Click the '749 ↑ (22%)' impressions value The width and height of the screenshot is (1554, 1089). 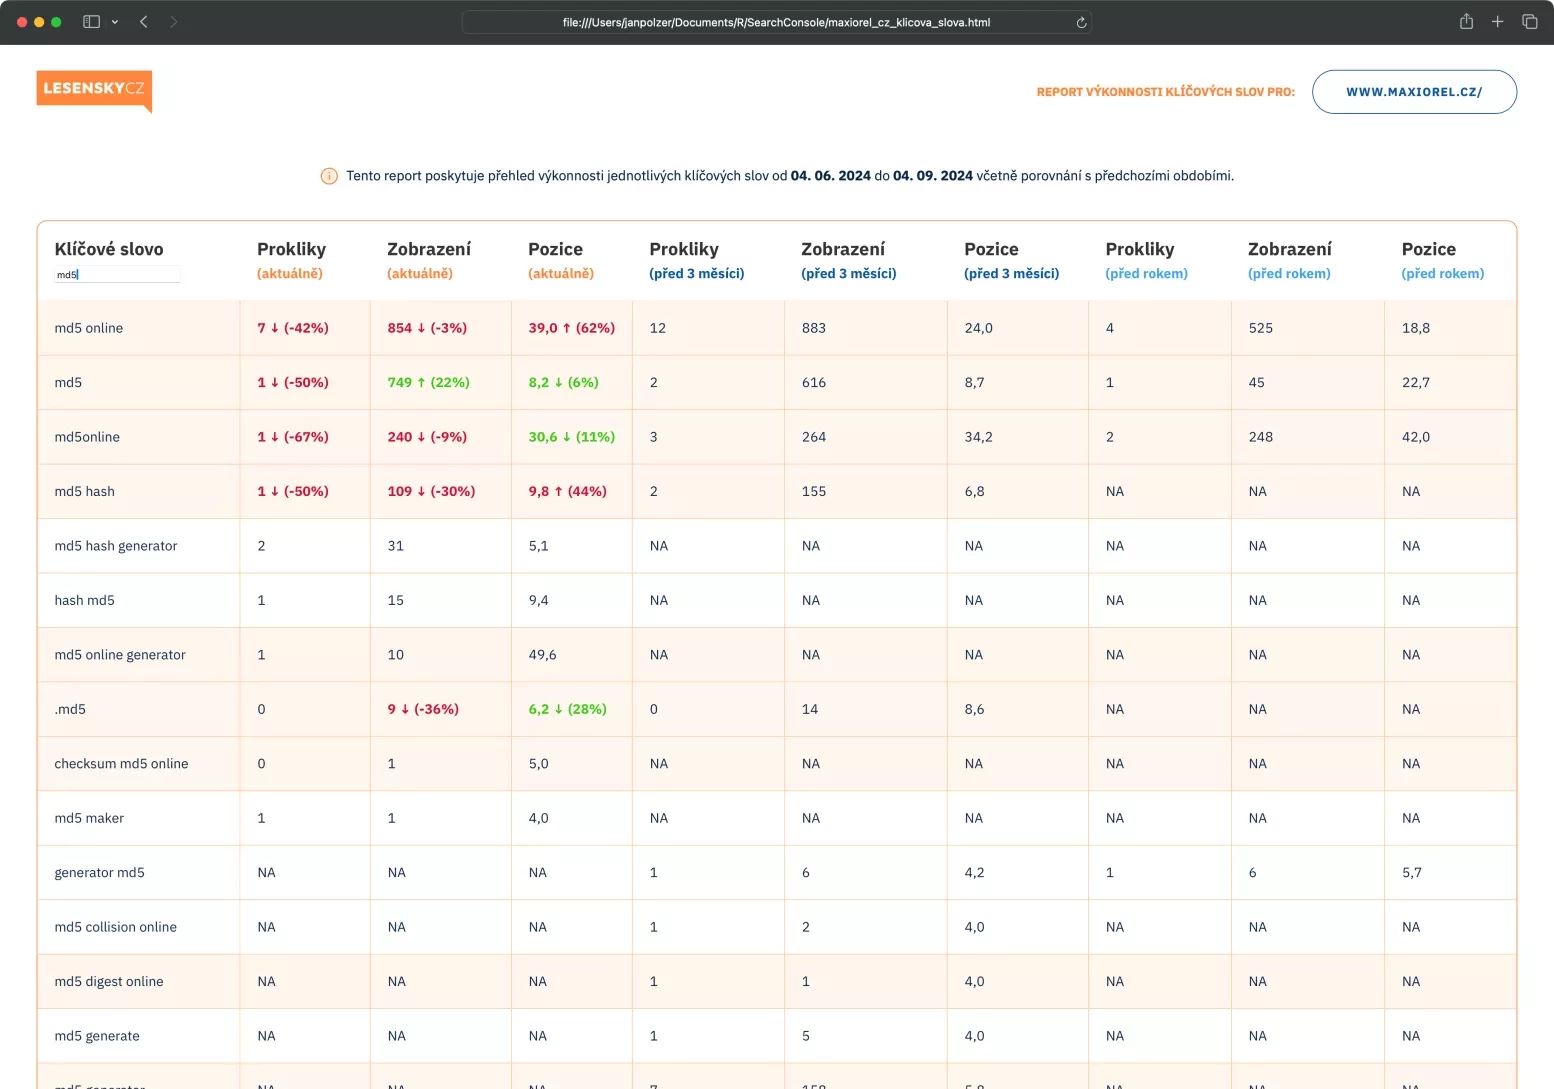(428, 382)
